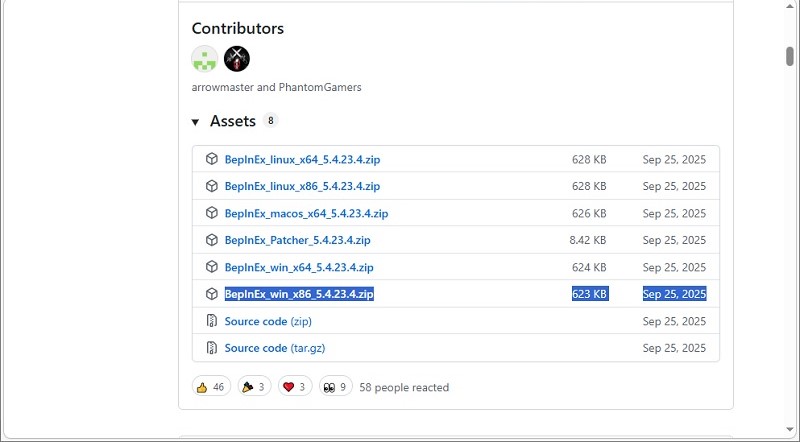800x442 pixels.
Task: Click package icon beside BepInEx_linux_x64 zip
Action: (x=212, y=159)
